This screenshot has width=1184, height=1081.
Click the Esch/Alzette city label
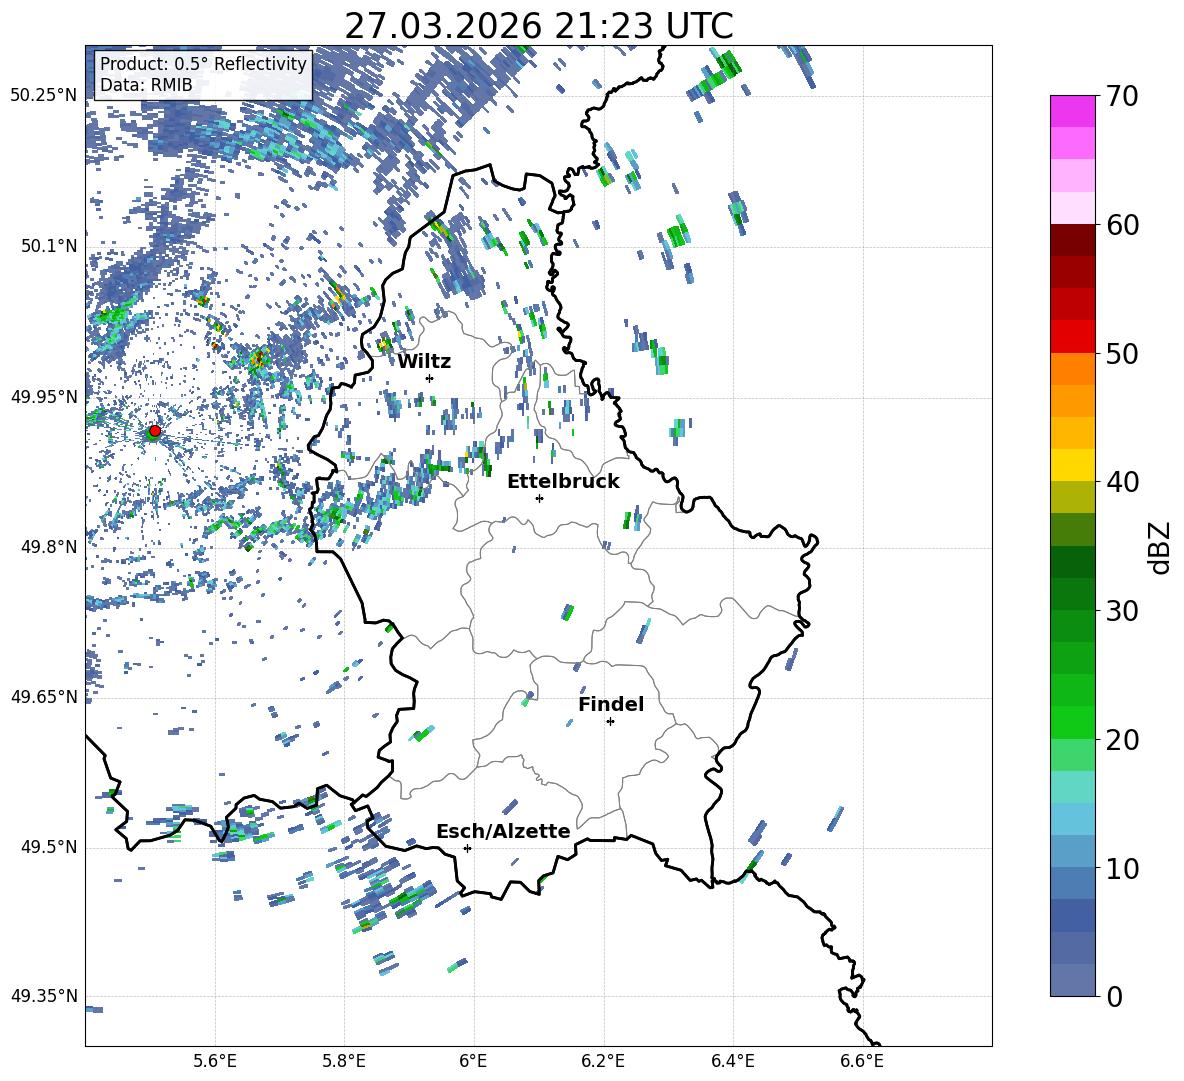click(503, 831)
